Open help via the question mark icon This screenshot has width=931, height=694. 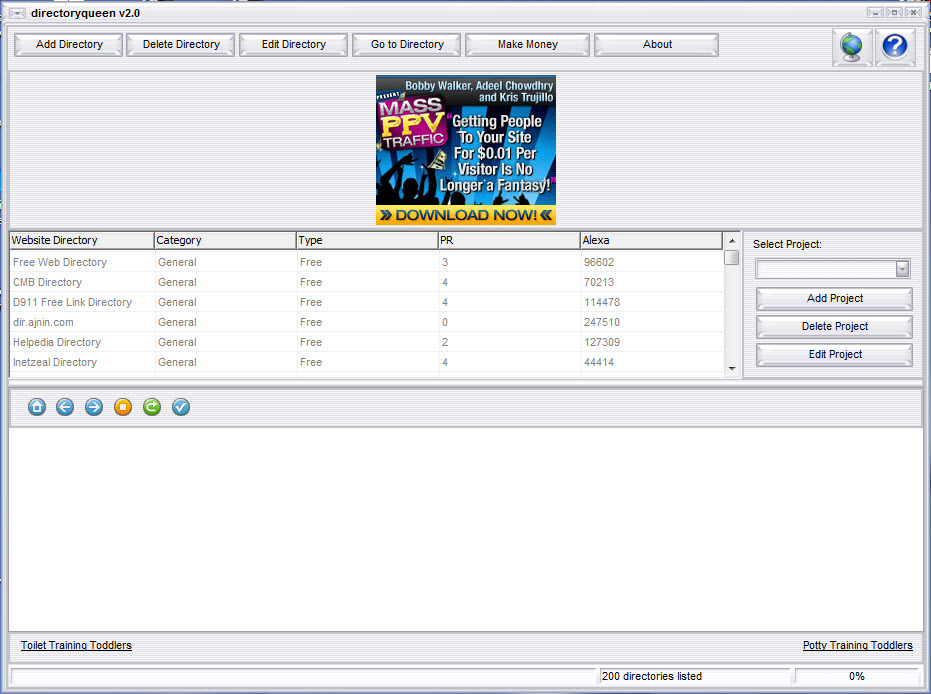895,46
